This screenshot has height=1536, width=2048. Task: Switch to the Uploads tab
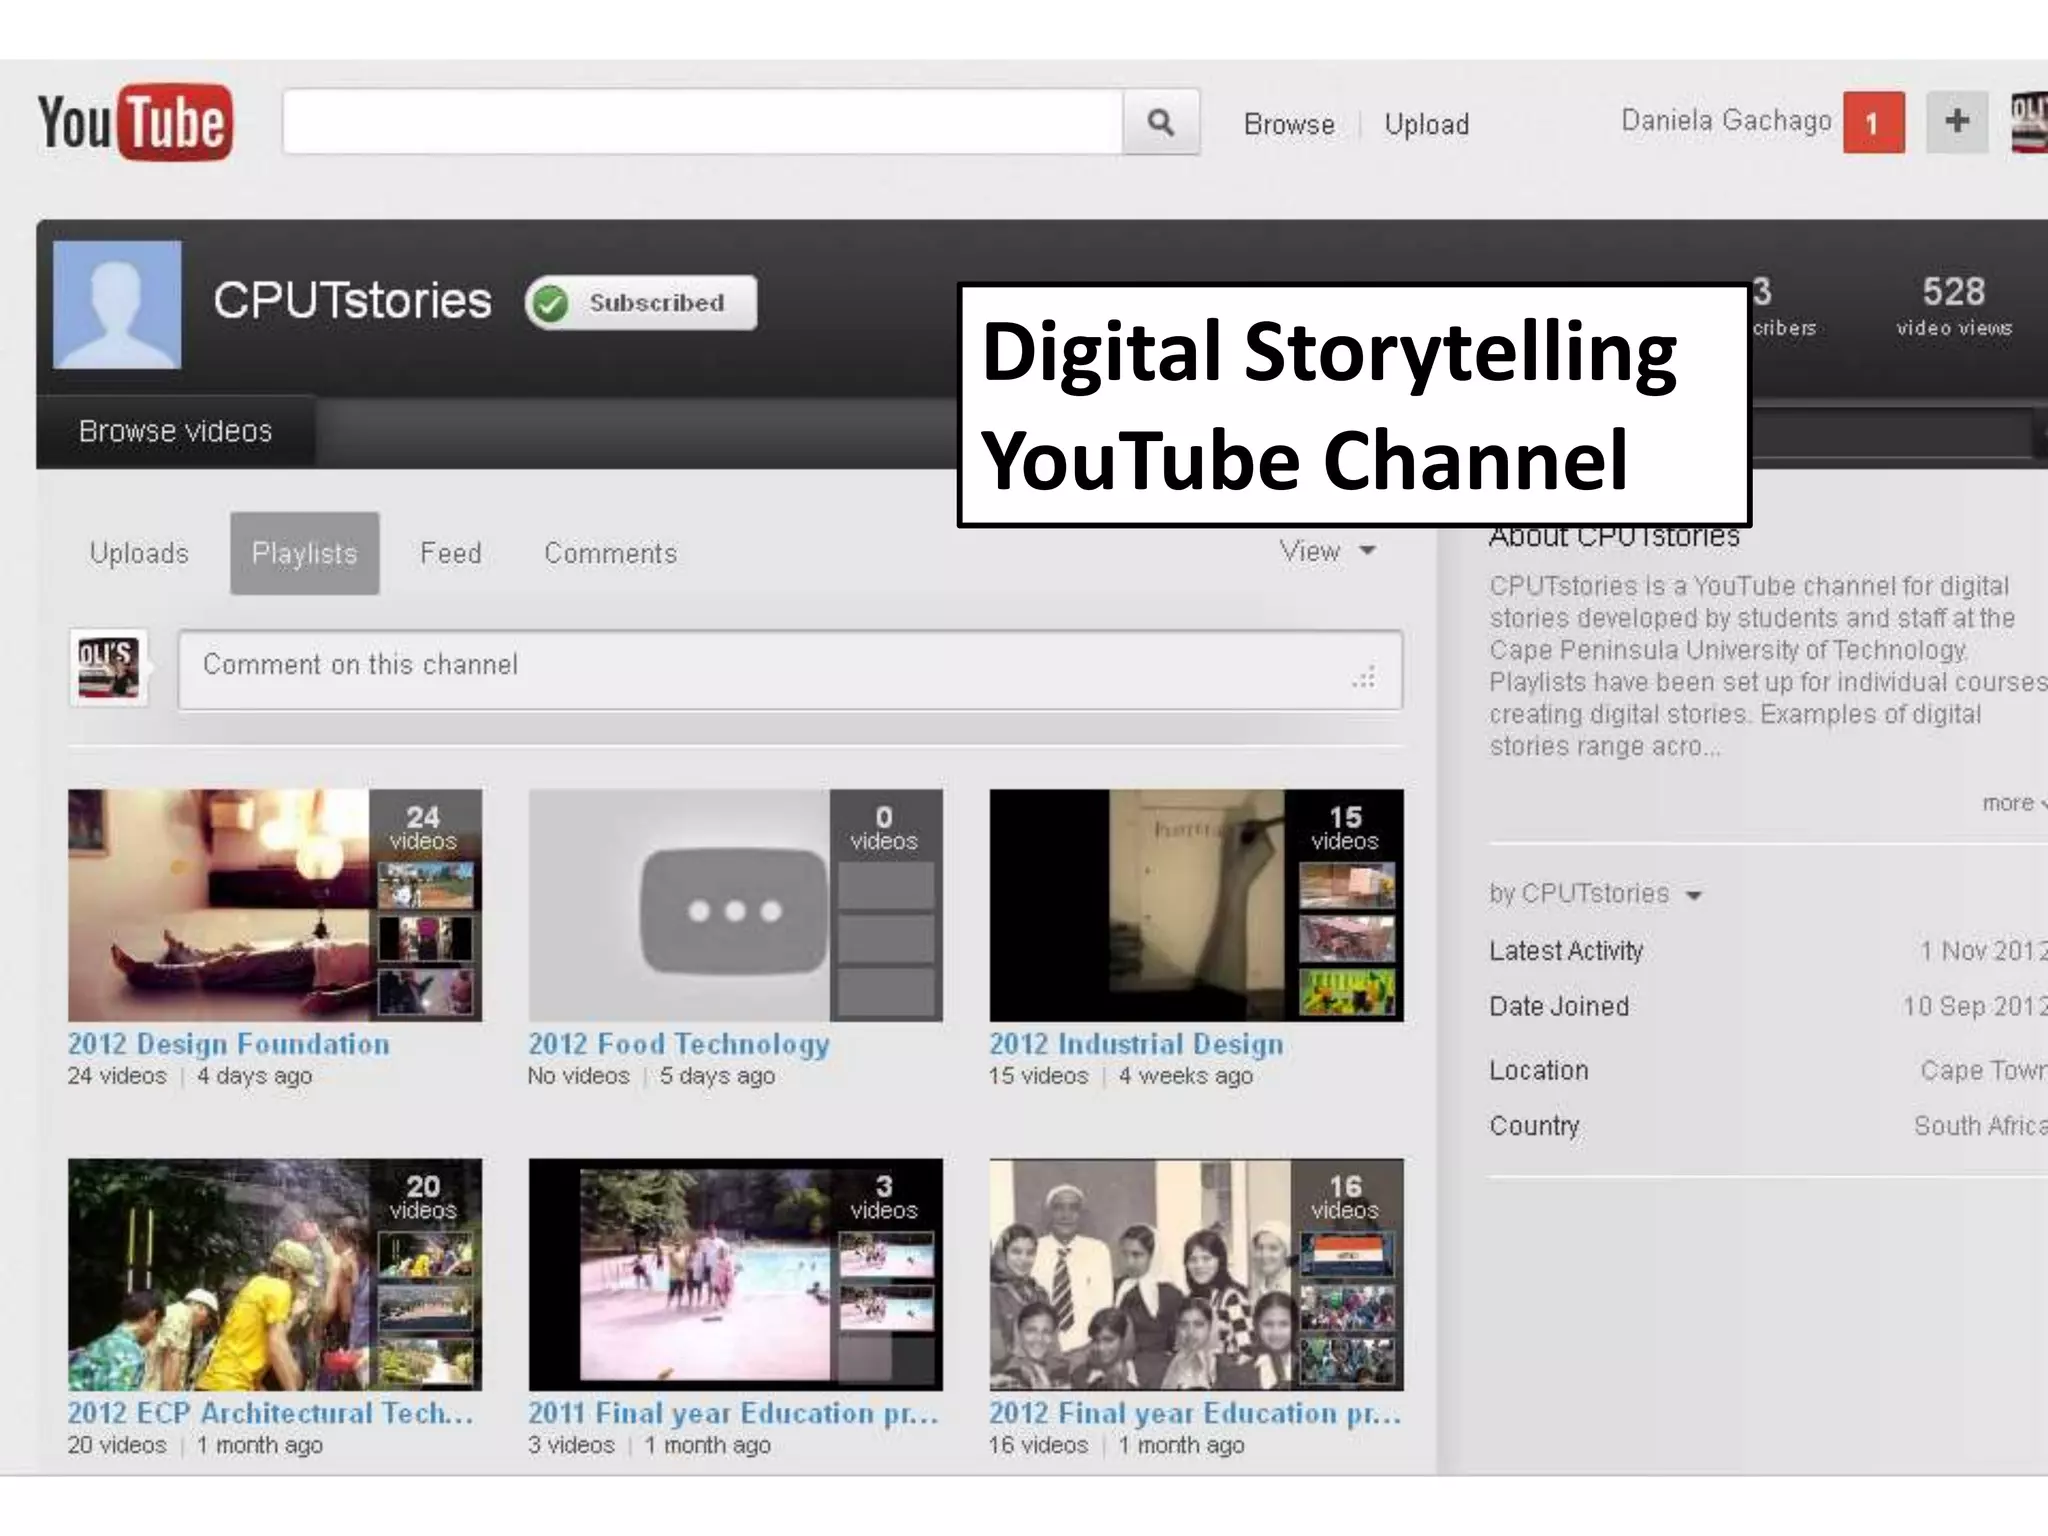pos(139,553)
